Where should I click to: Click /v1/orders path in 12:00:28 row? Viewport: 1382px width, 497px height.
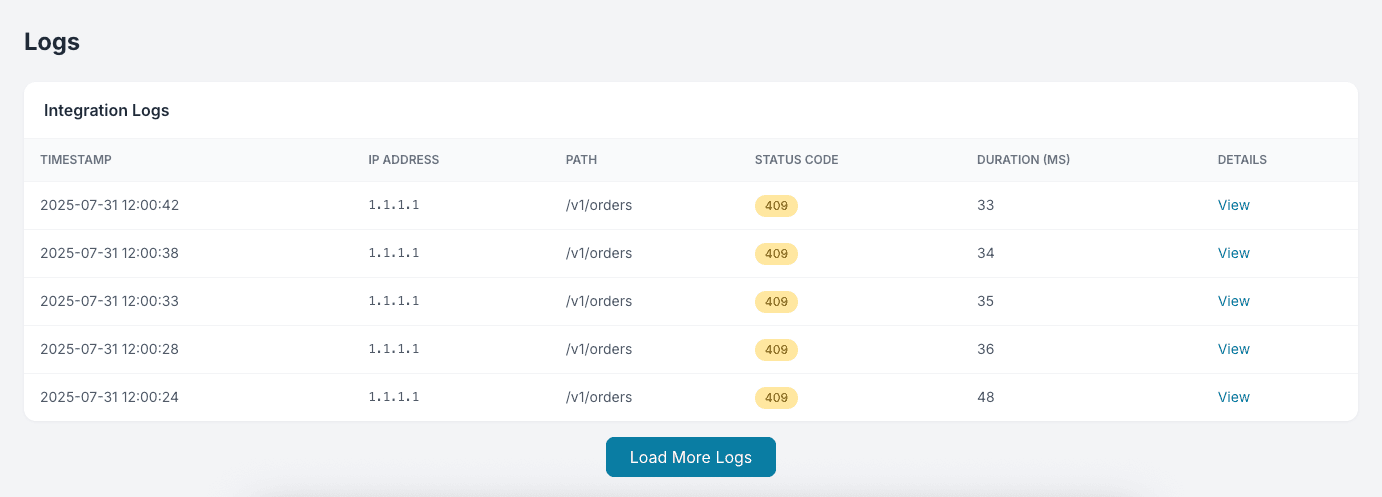599,349
